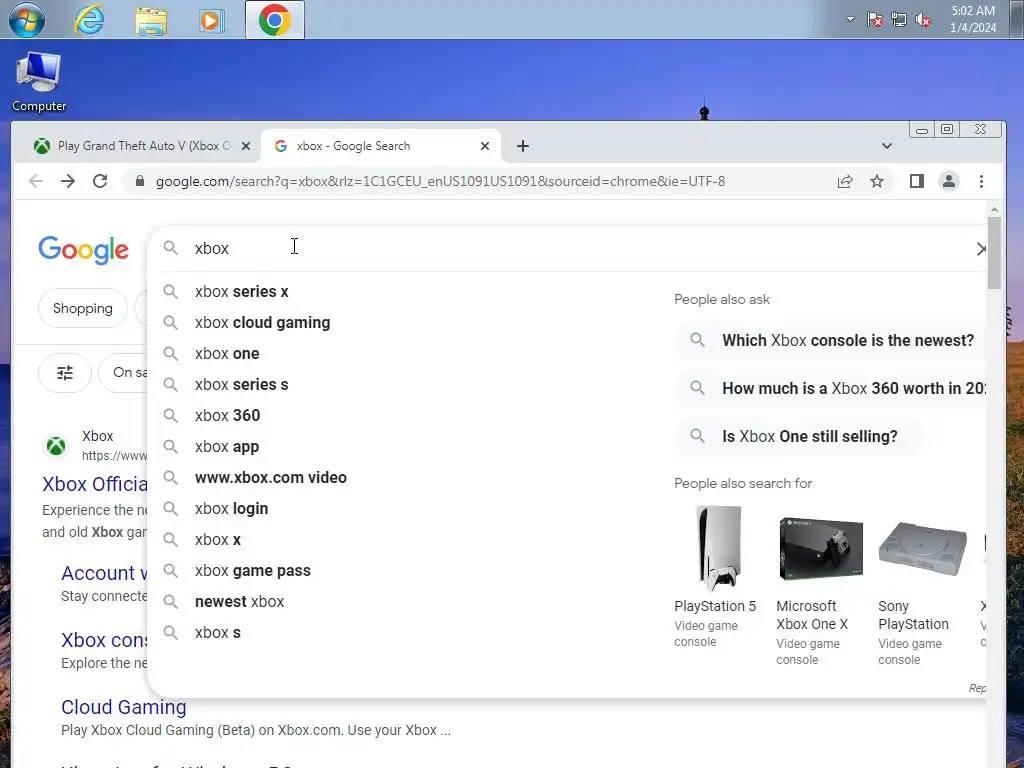Open PlayStation 5 console thumbnail

click(718, 547)
